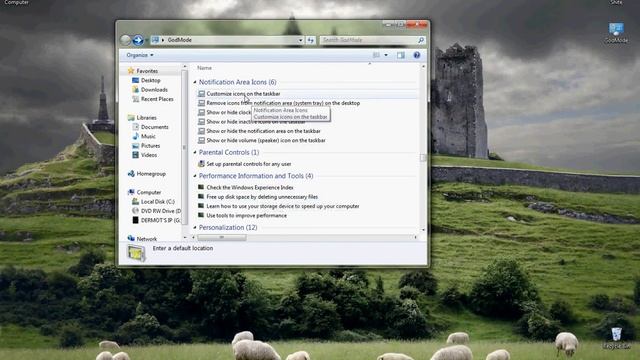Collapse Performance Information and Tools group

tap(195, 176)
